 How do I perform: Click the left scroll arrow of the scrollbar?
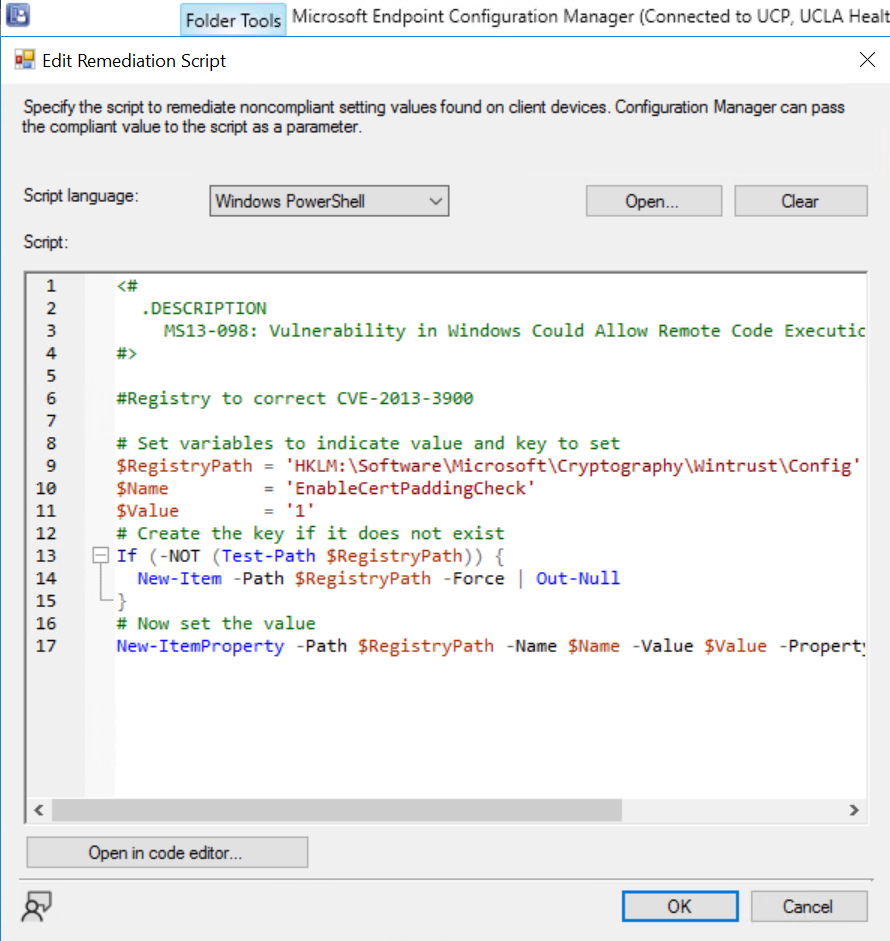point(38,811)
